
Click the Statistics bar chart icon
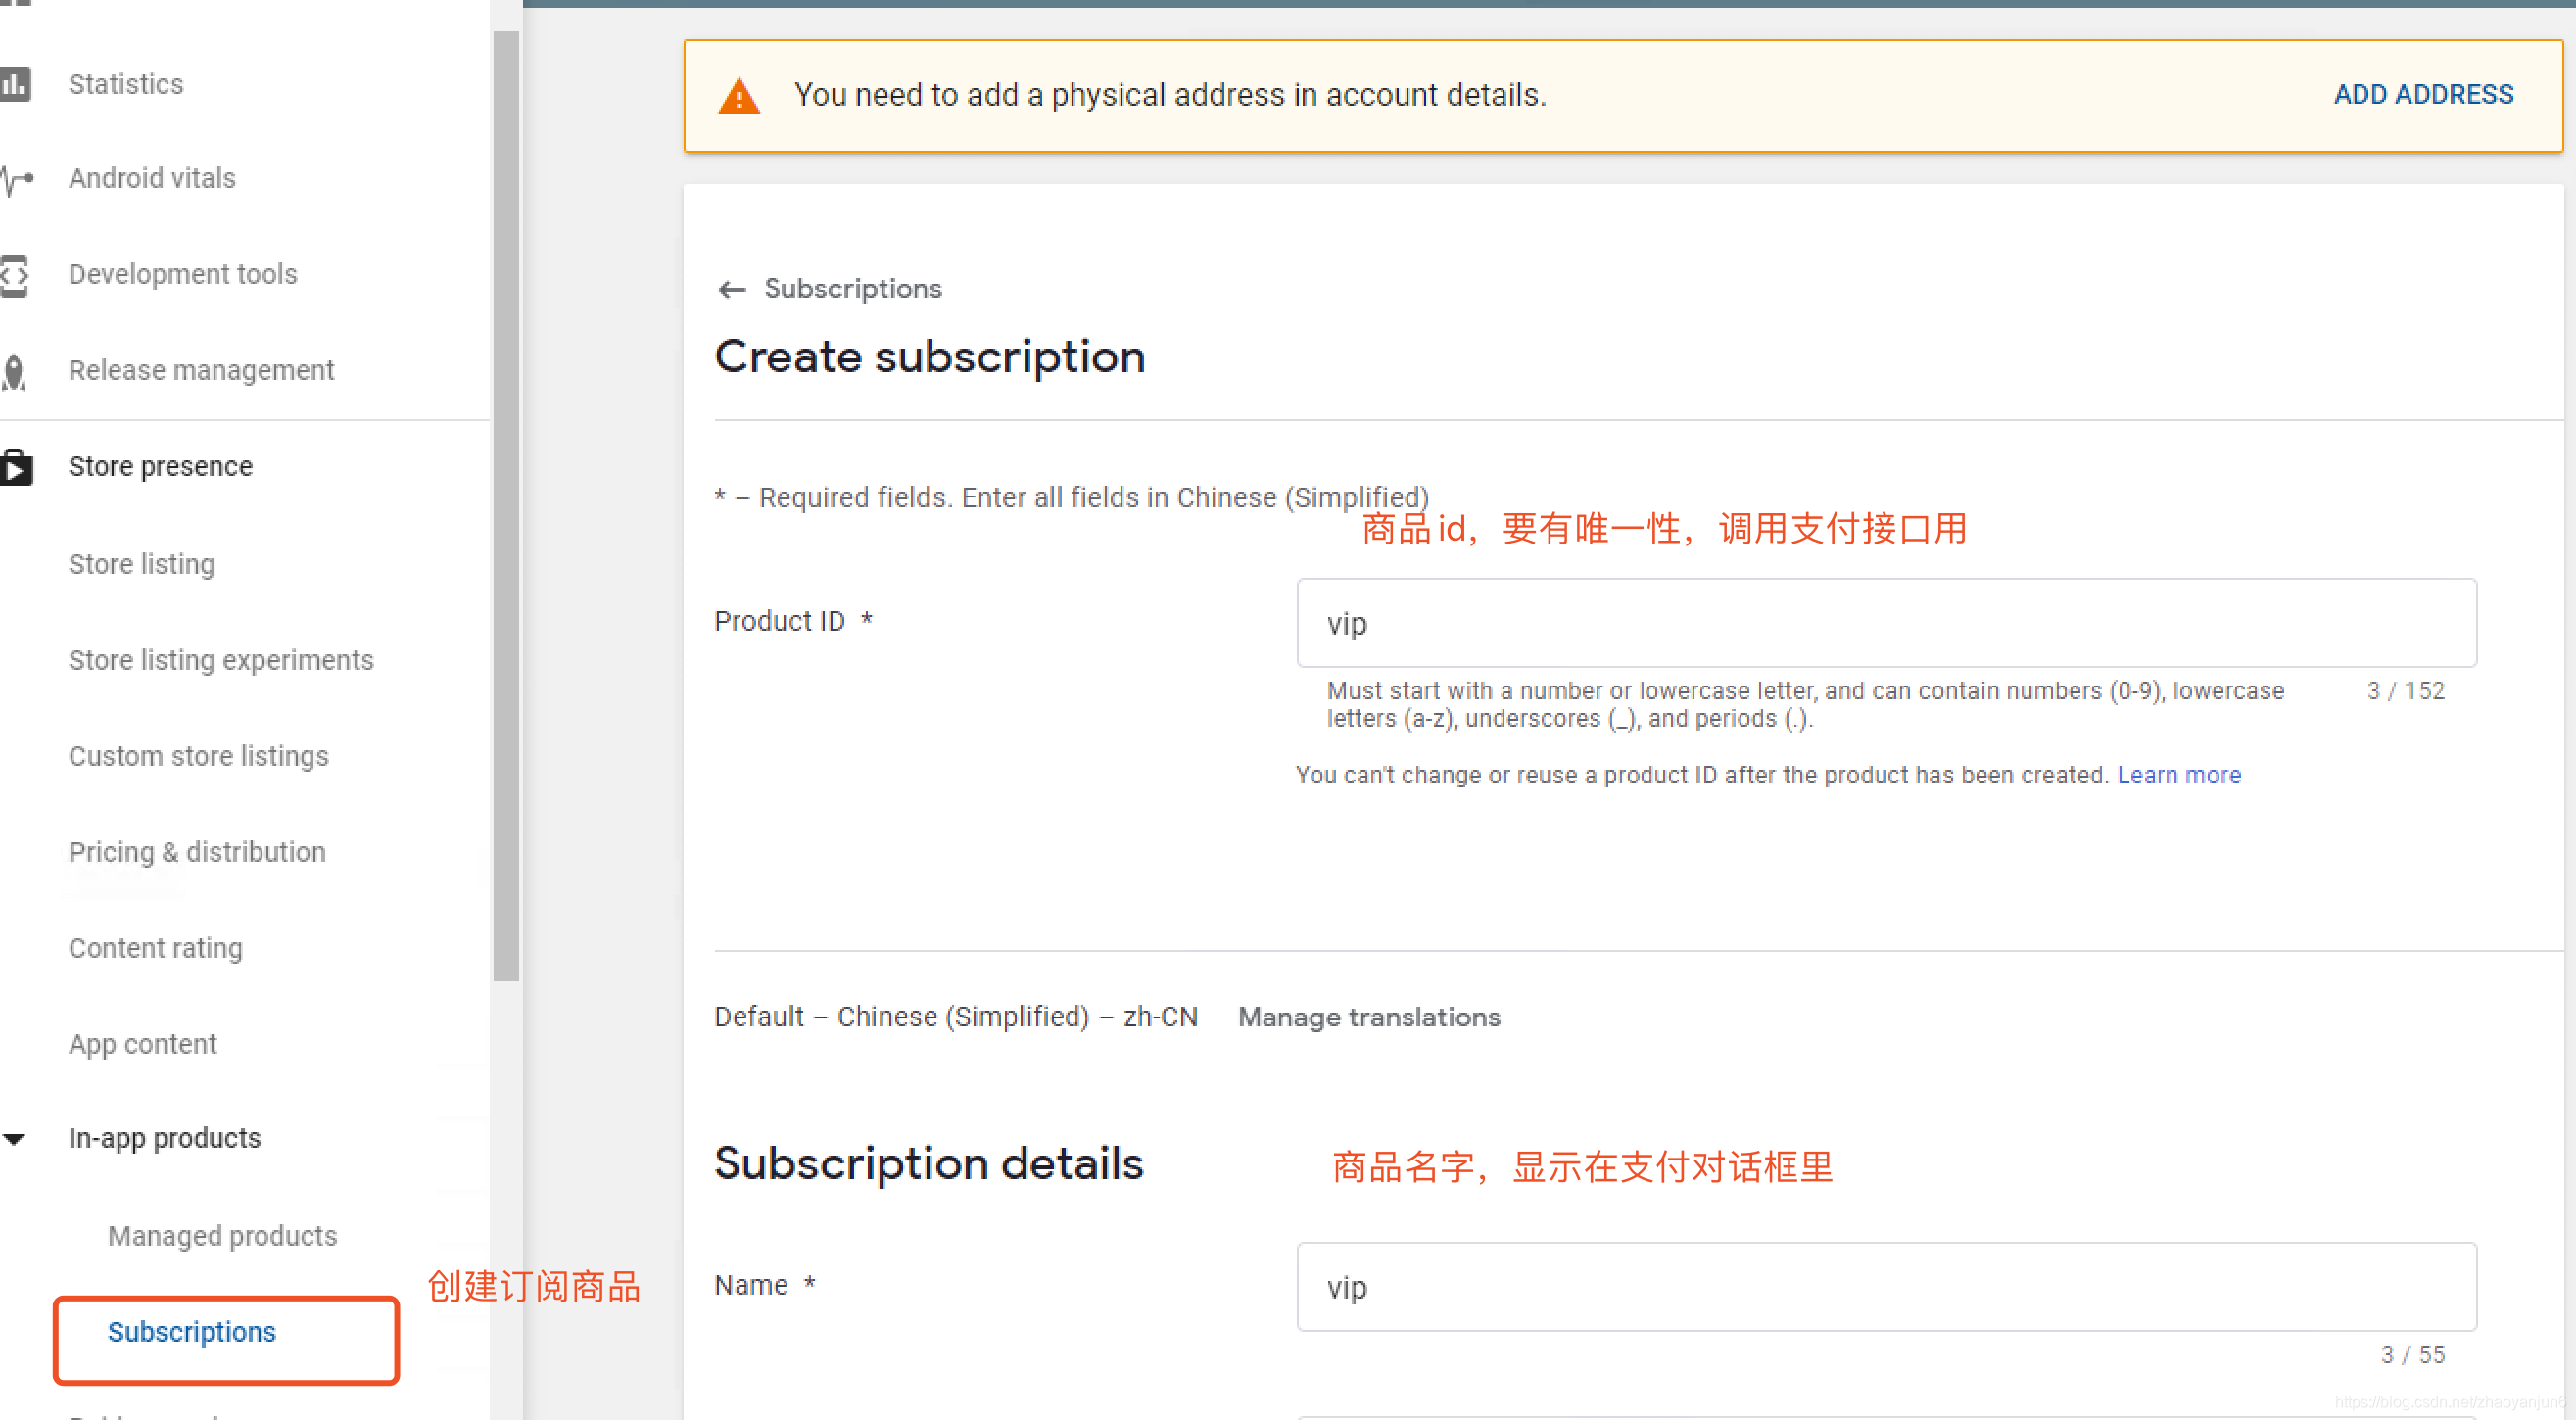tap(14, 84)
